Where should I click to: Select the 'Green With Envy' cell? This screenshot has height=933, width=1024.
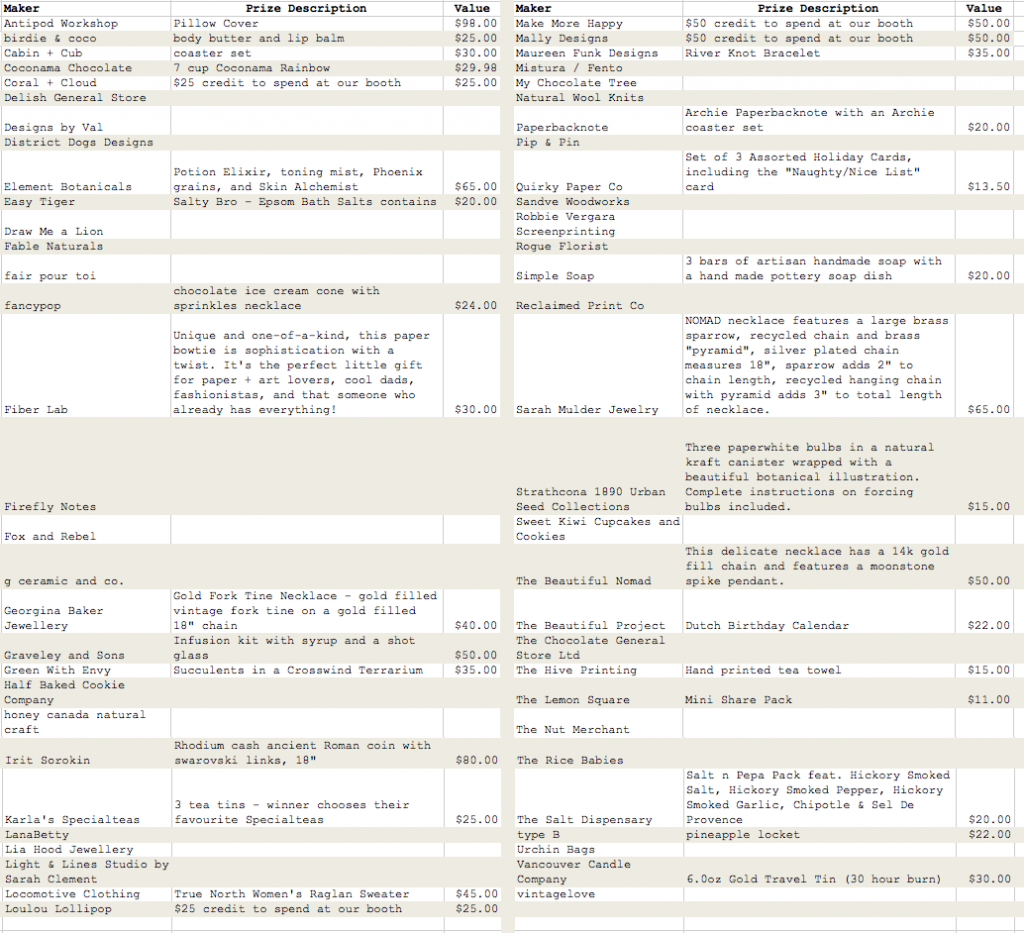pos(86,671)
